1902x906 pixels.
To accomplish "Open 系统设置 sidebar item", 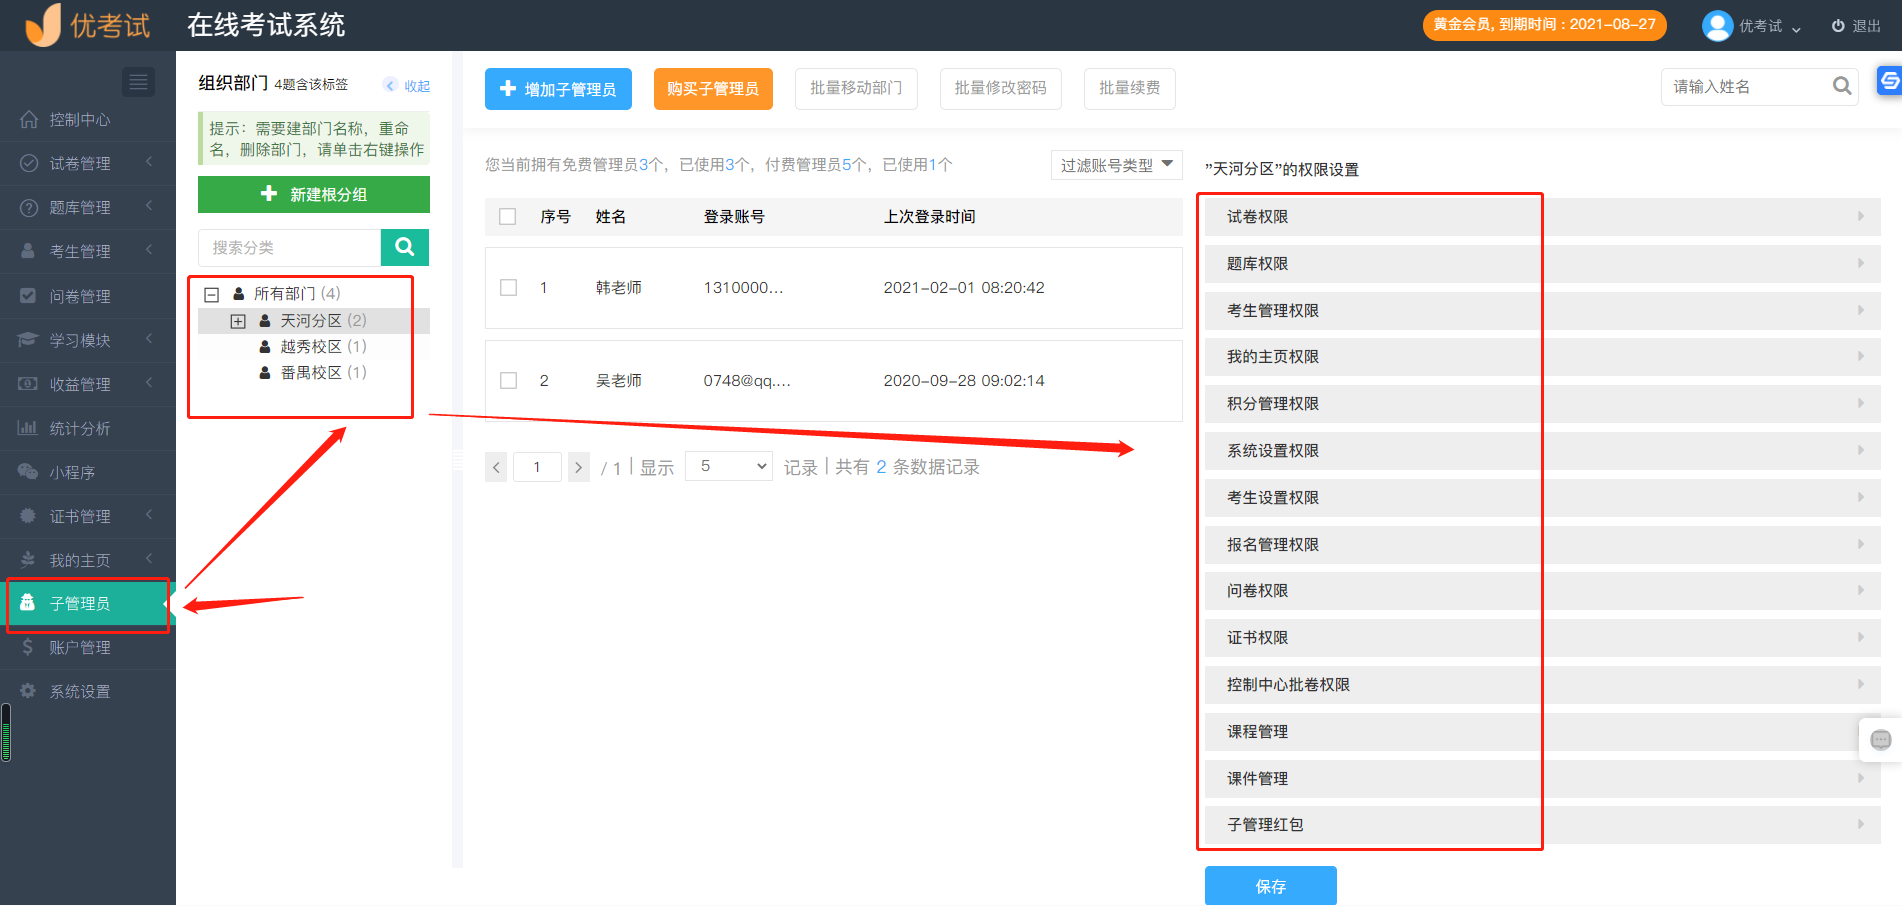I will [x=88, y=692].
